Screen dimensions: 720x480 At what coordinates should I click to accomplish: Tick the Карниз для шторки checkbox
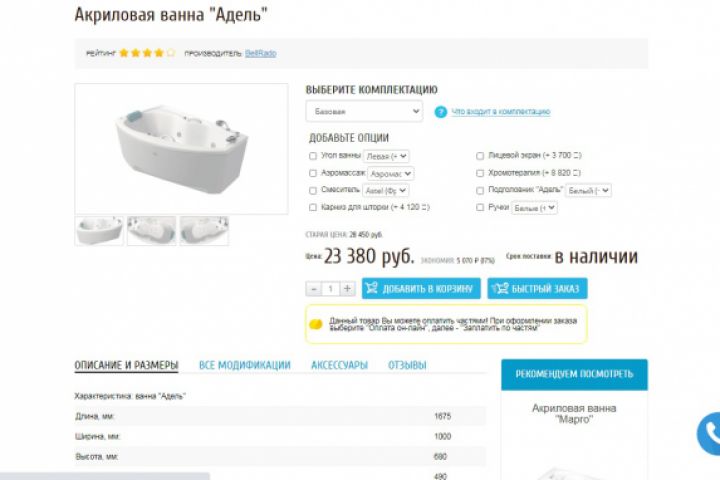click(313, 208)
